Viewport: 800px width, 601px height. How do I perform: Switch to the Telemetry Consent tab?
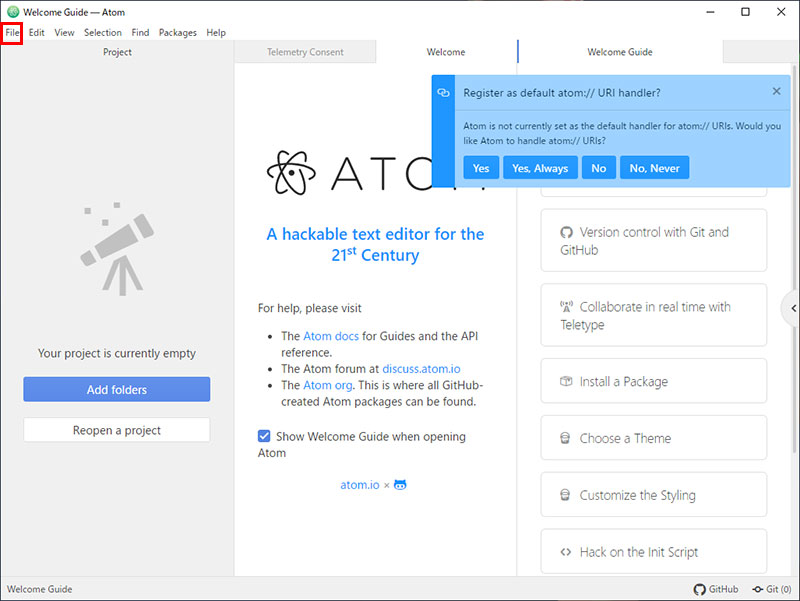(305, 52)
